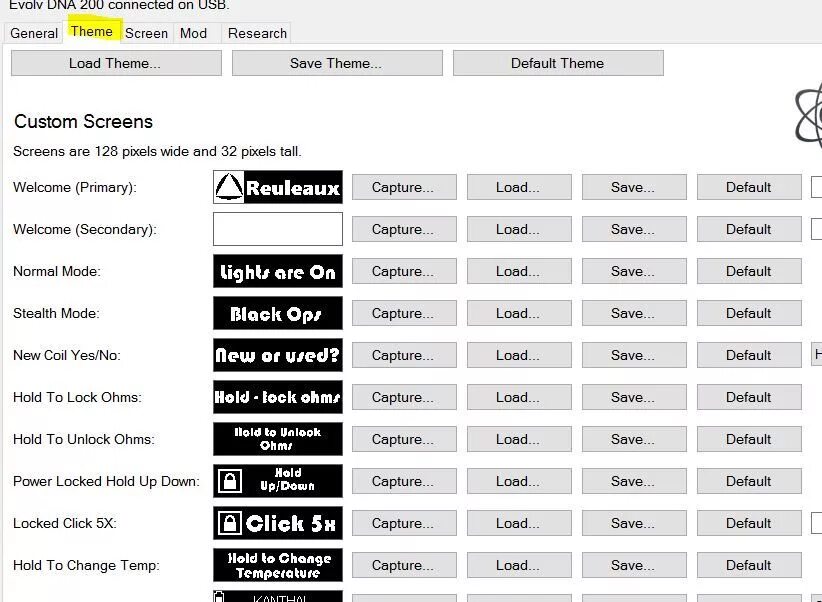This screenshot has width=822, height=602.
Task: Capture screen for Locked Click 5X
Action: click(404, 523)
